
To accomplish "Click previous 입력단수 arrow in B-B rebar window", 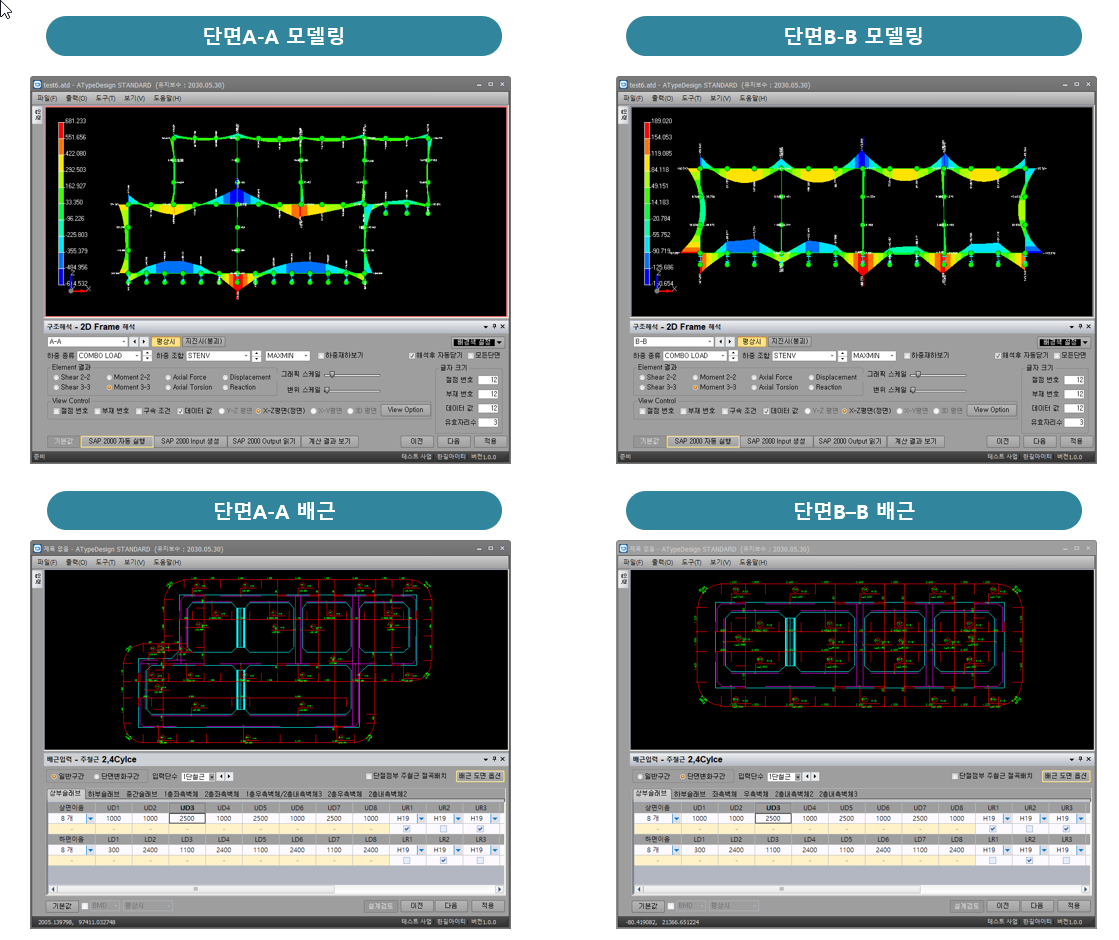I will click(x=807, y=777).
